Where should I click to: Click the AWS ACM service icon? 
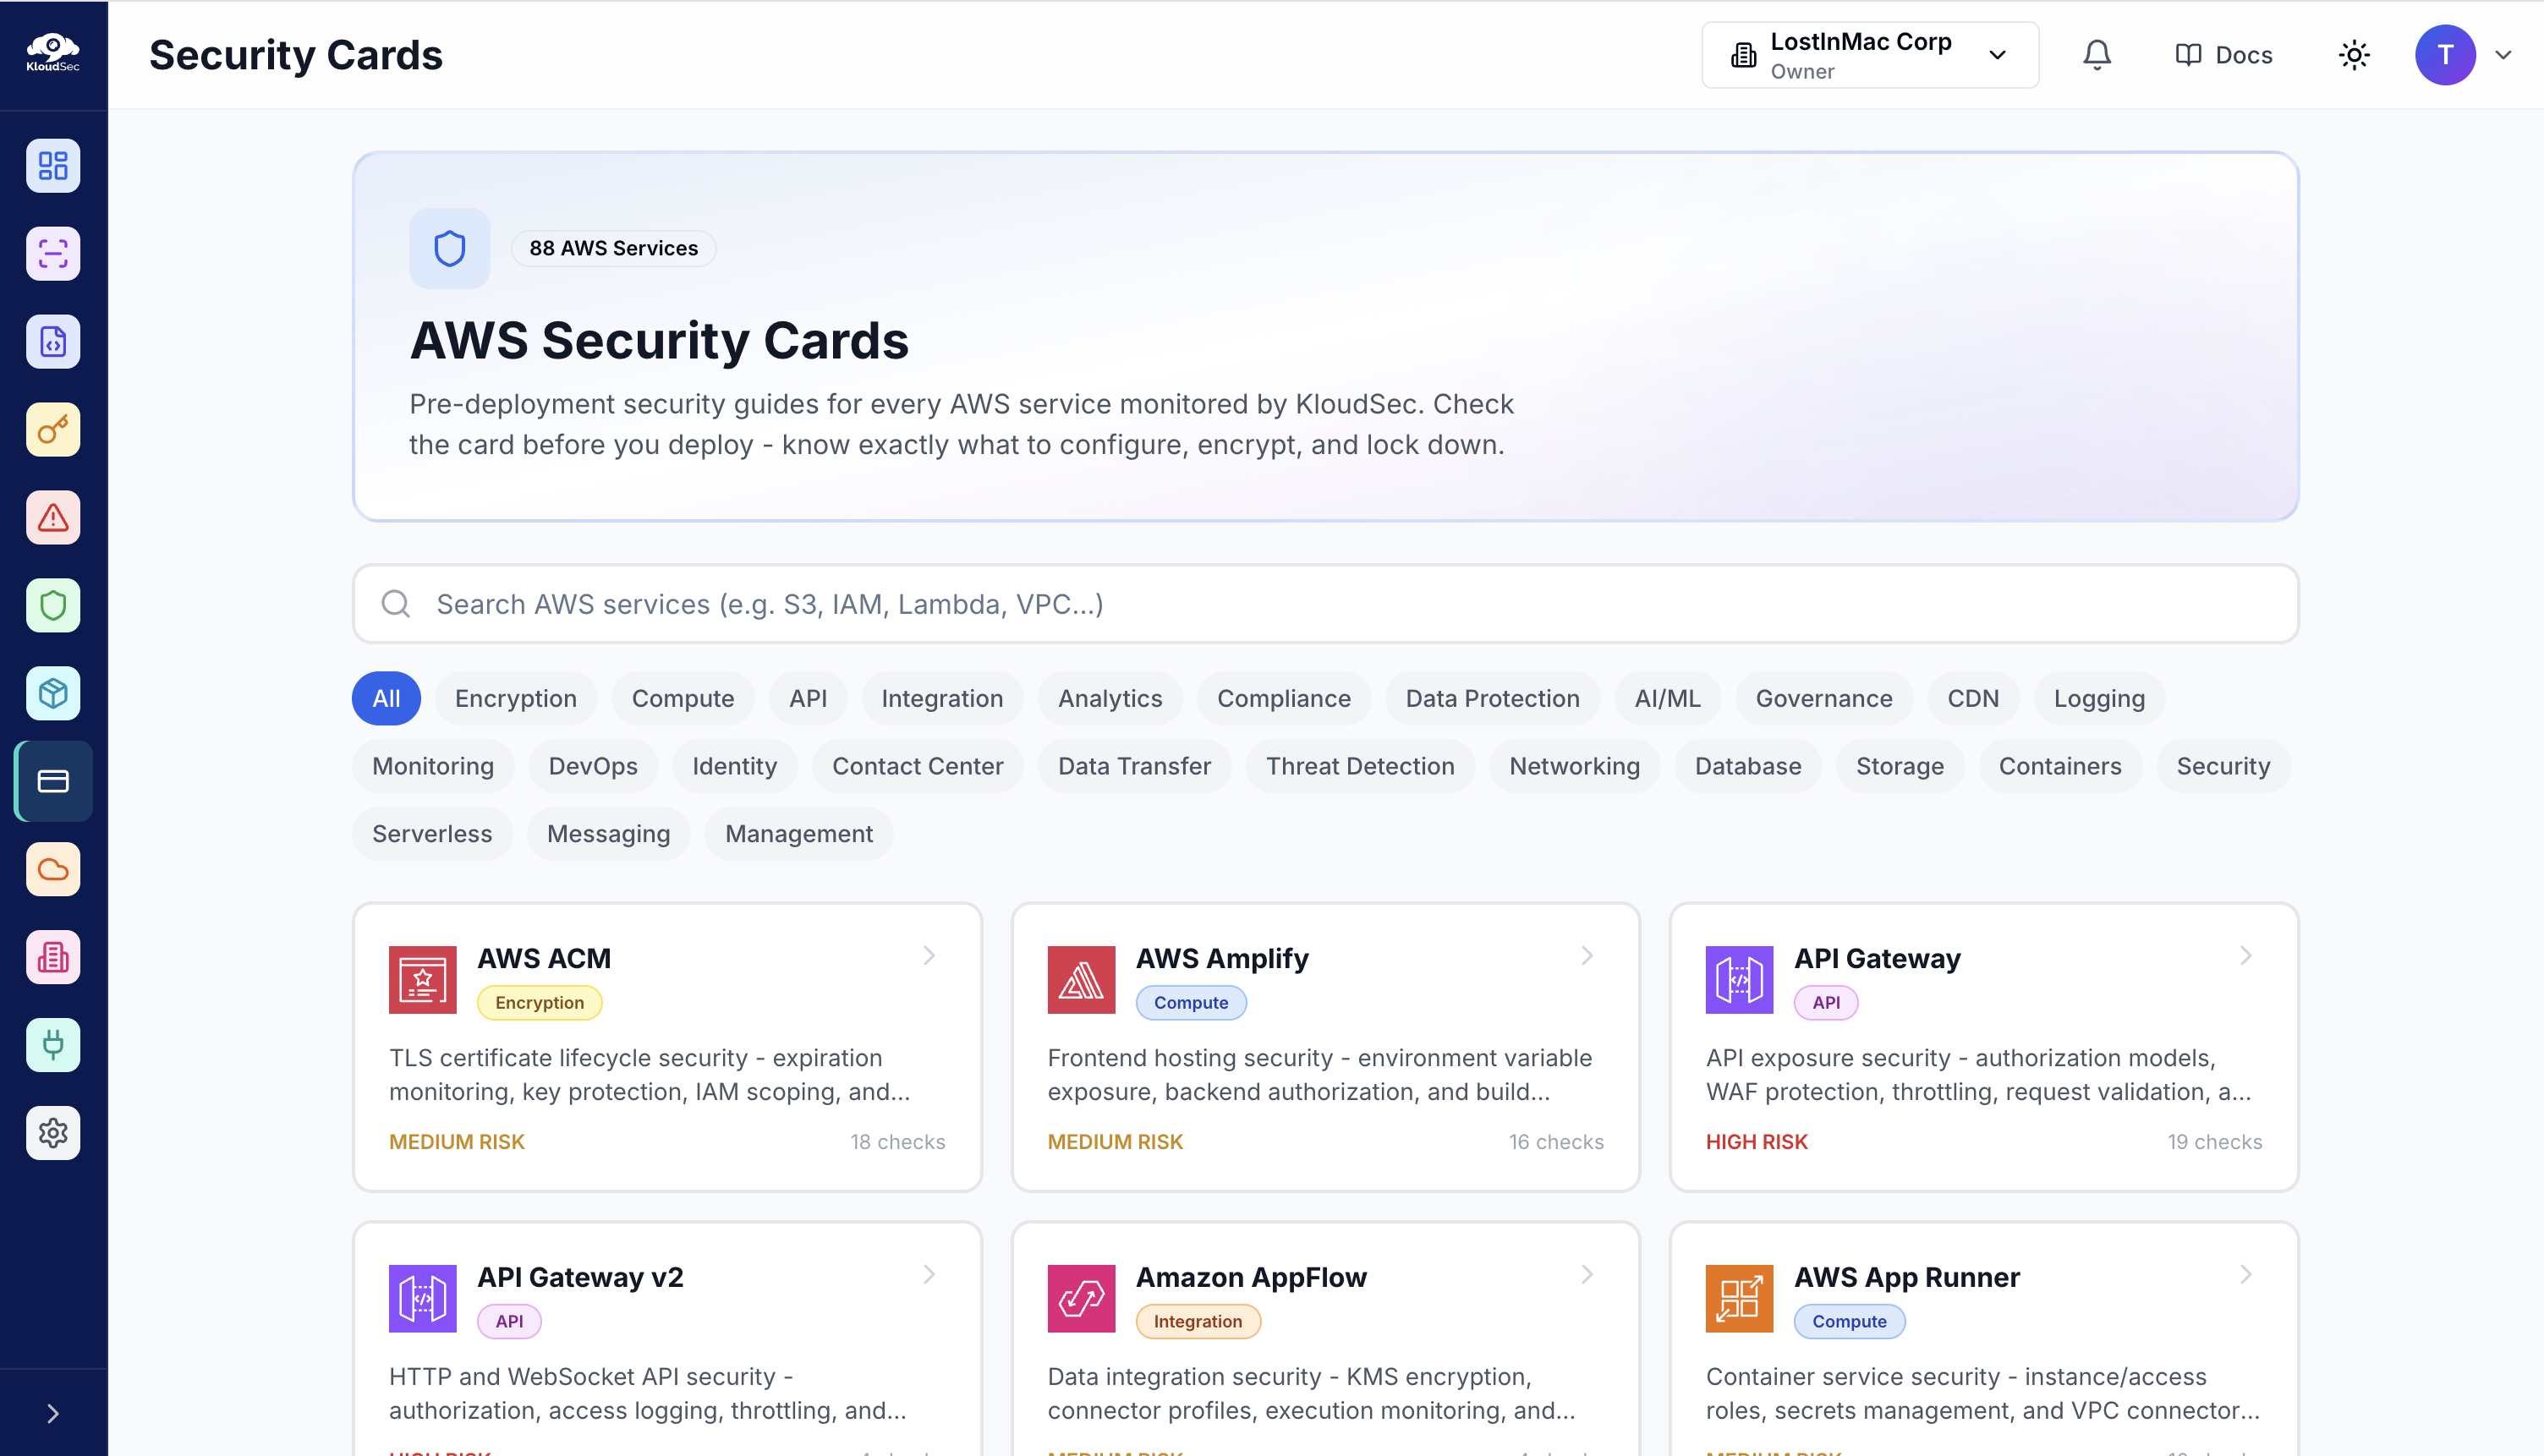422,980
